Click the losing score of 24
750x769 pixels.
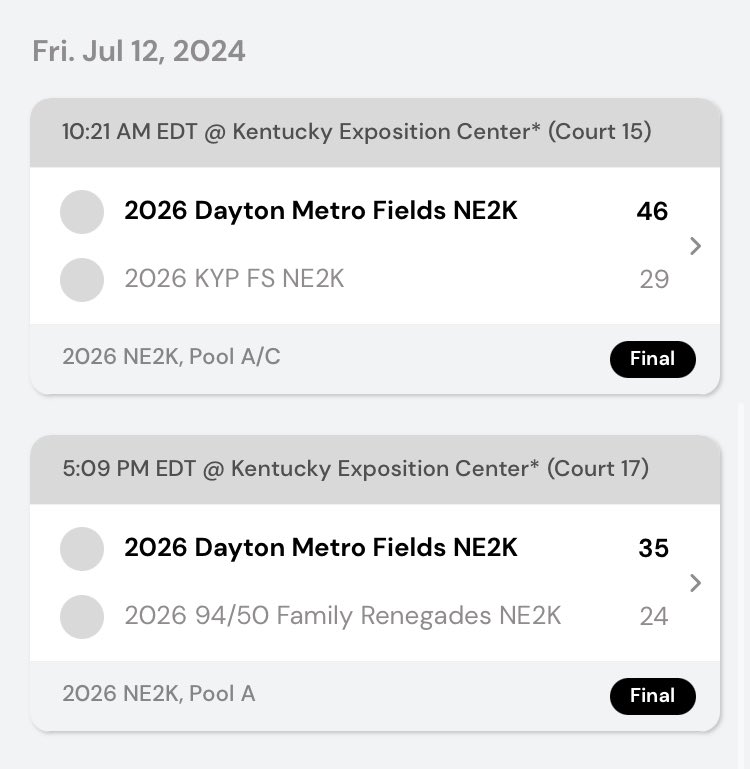click(654, 617)
